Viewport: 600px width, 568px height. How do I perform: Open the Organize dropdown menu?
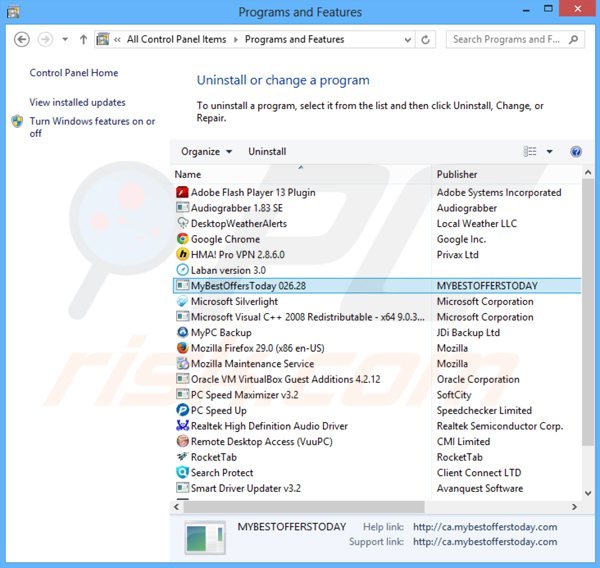pos(206,152)
